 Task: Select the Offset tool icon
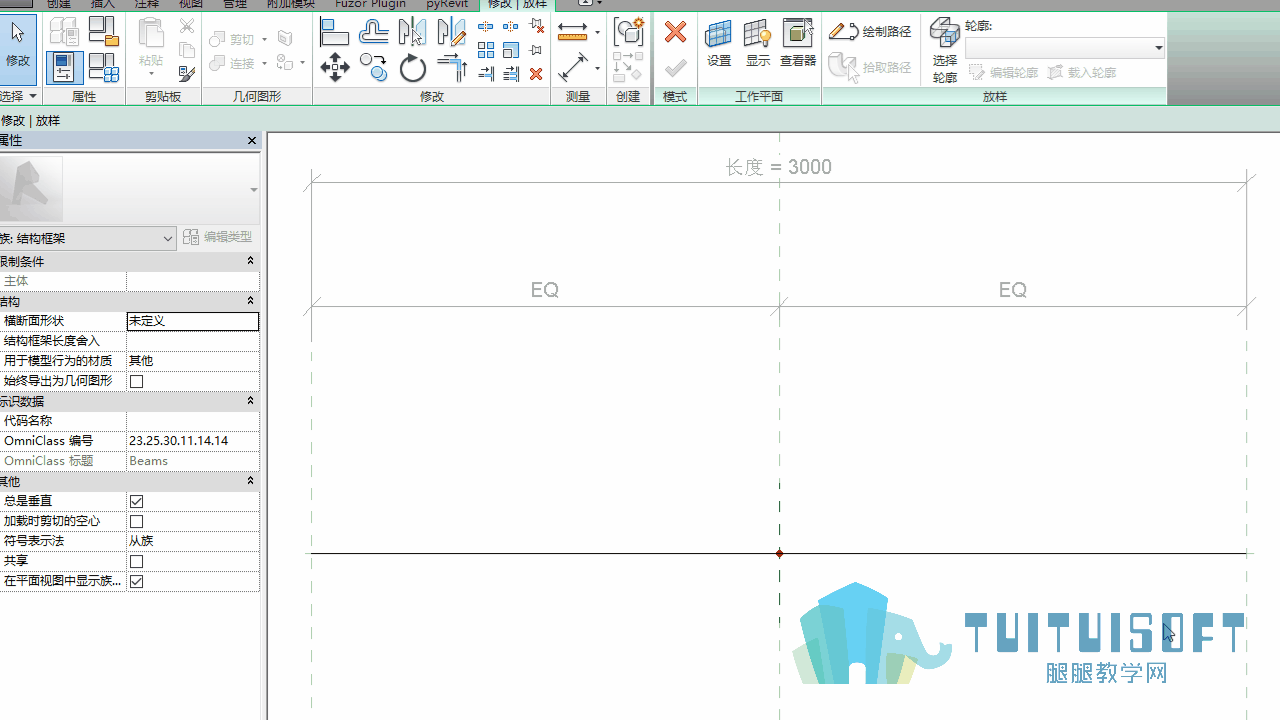[373, 33]
